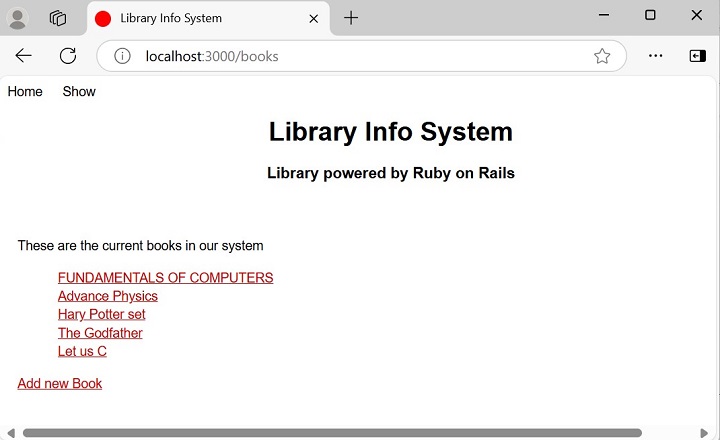Open the Let us C book link
Viewport: 720px width, 440px height.
(x=82, y=351)
